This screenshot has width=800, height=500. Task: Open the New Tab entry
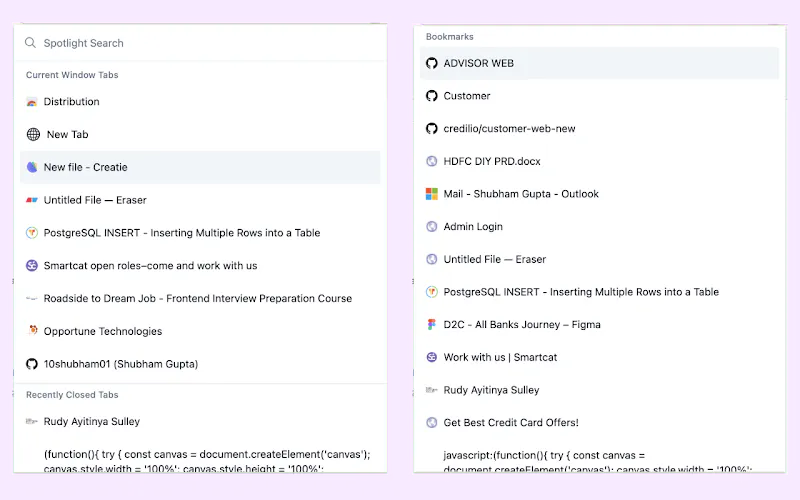200,134
